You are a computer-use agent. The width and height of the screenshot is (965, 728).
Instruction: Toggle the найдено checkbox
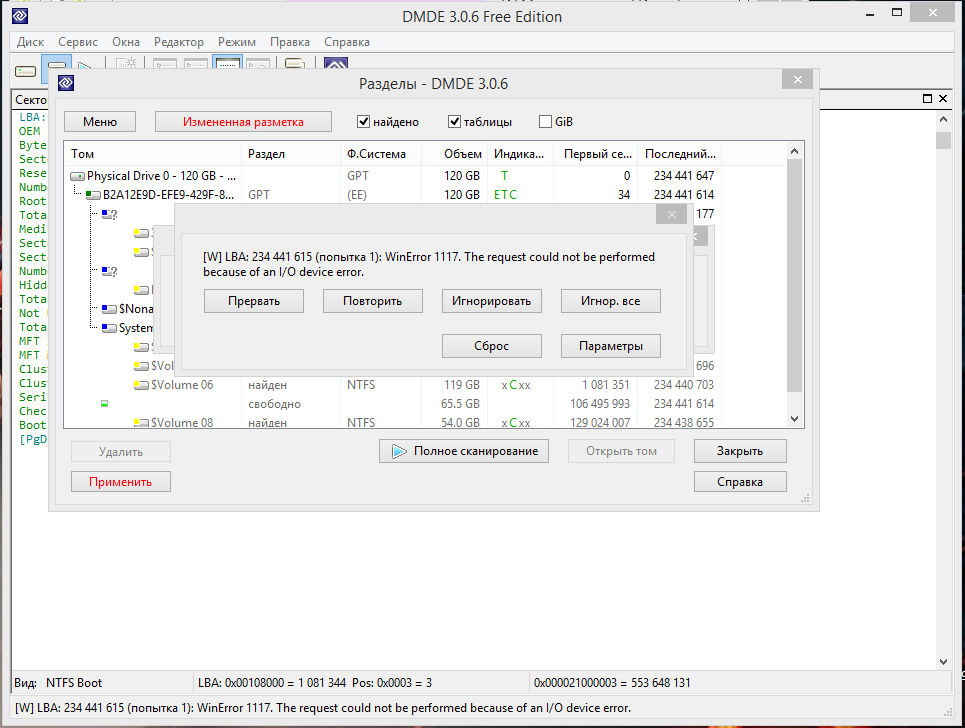363,122
